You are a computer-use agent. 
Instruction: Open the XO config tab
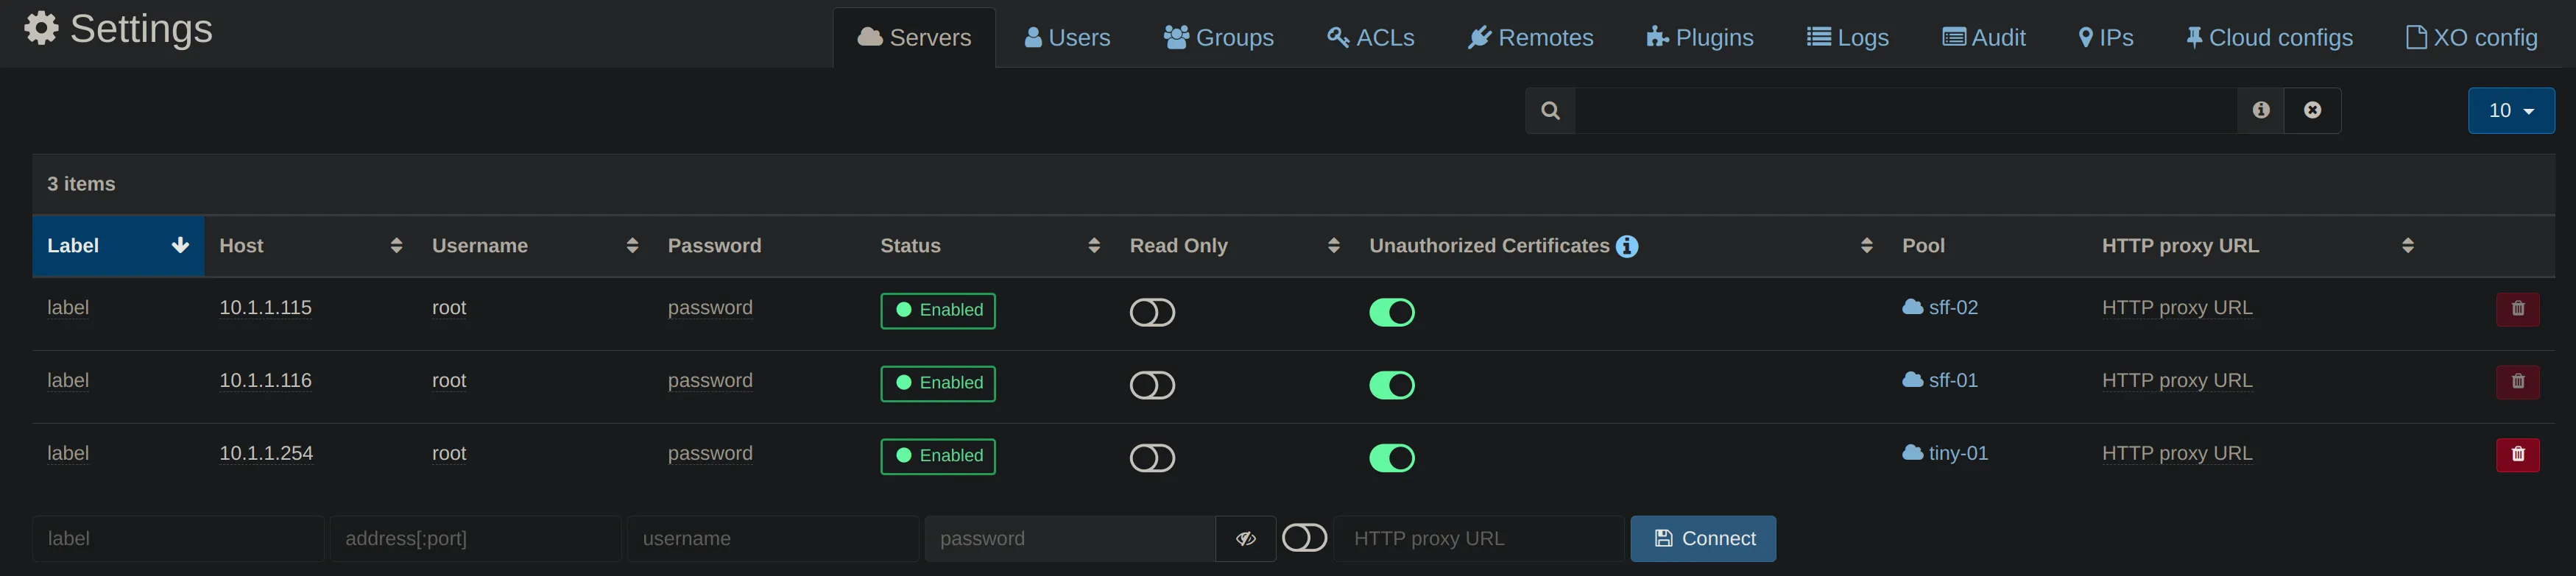2471,38
